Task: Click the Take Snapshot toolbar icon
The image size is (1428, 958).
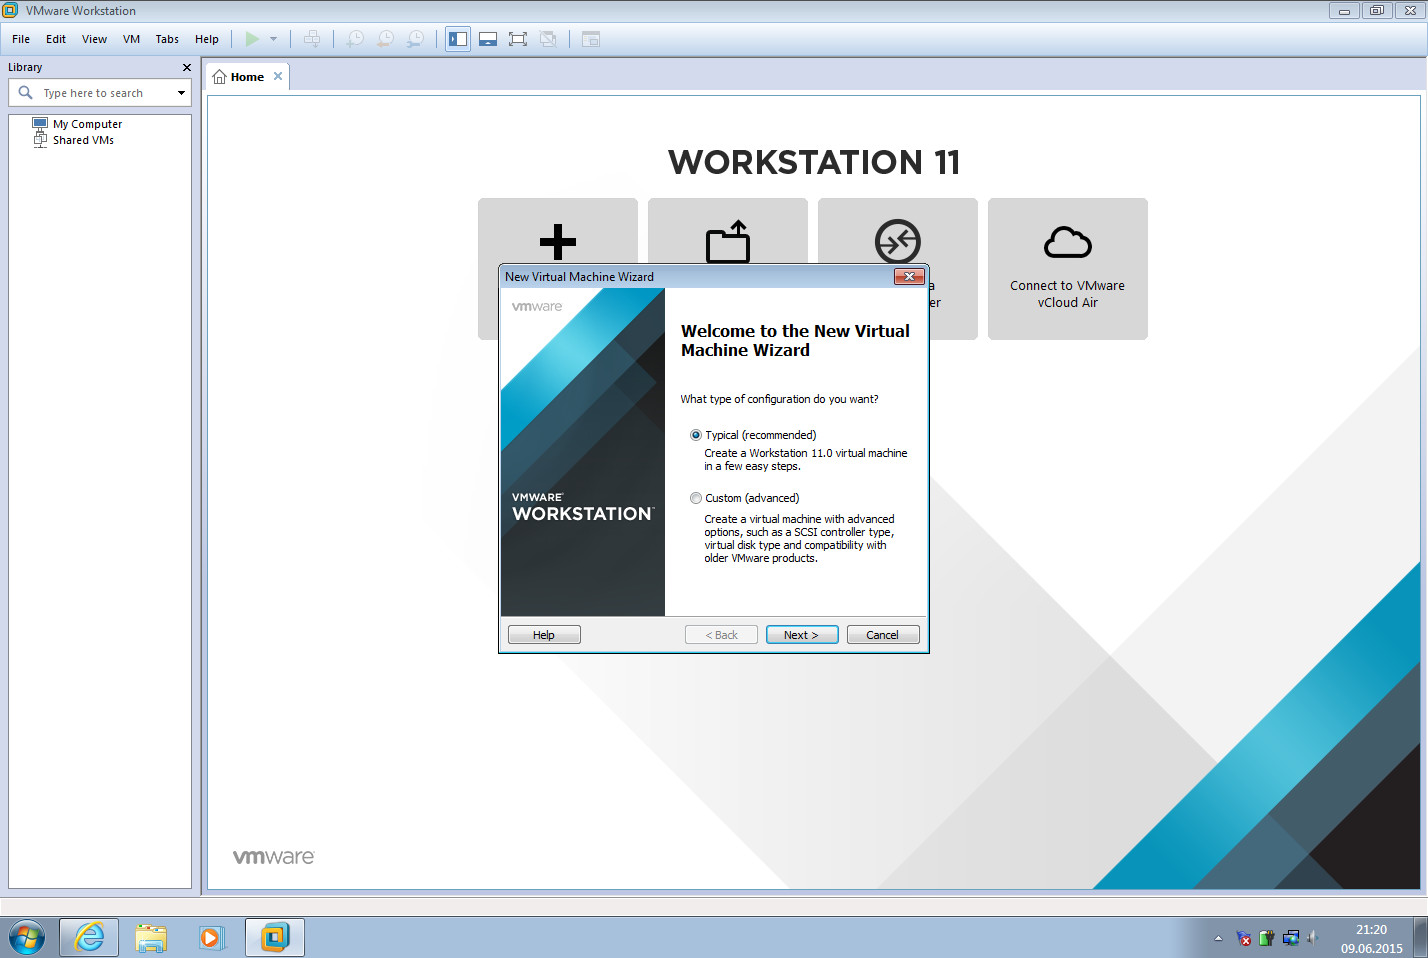Action: pyautogui.click(x=355, y=39)
